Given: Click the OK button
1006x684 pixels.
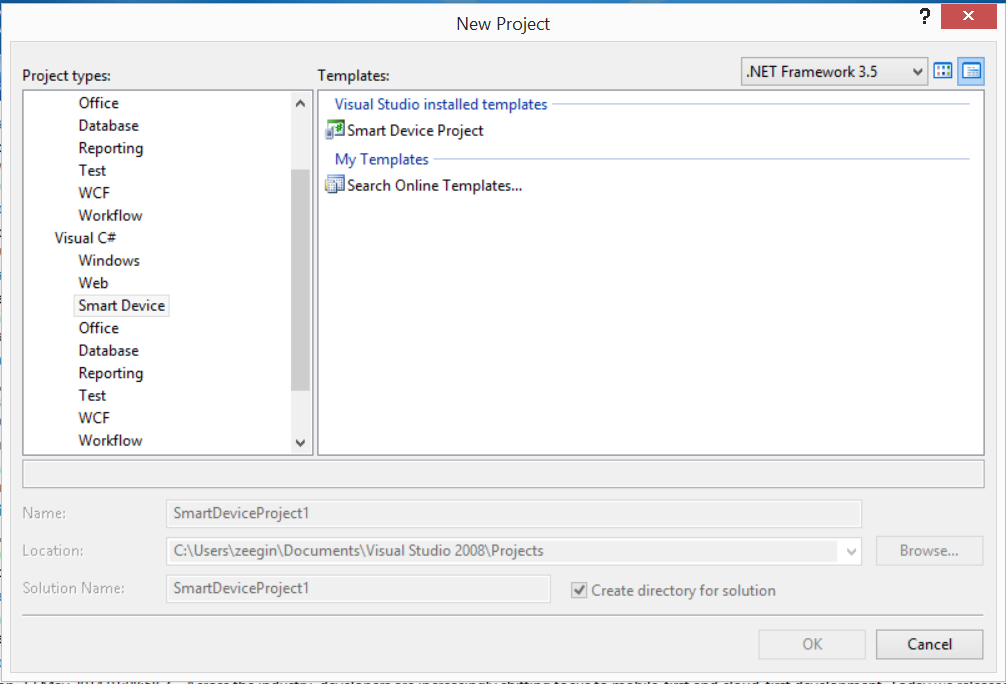Looking at the screenshot, I should pyautogui.click(x=812, y=644).
